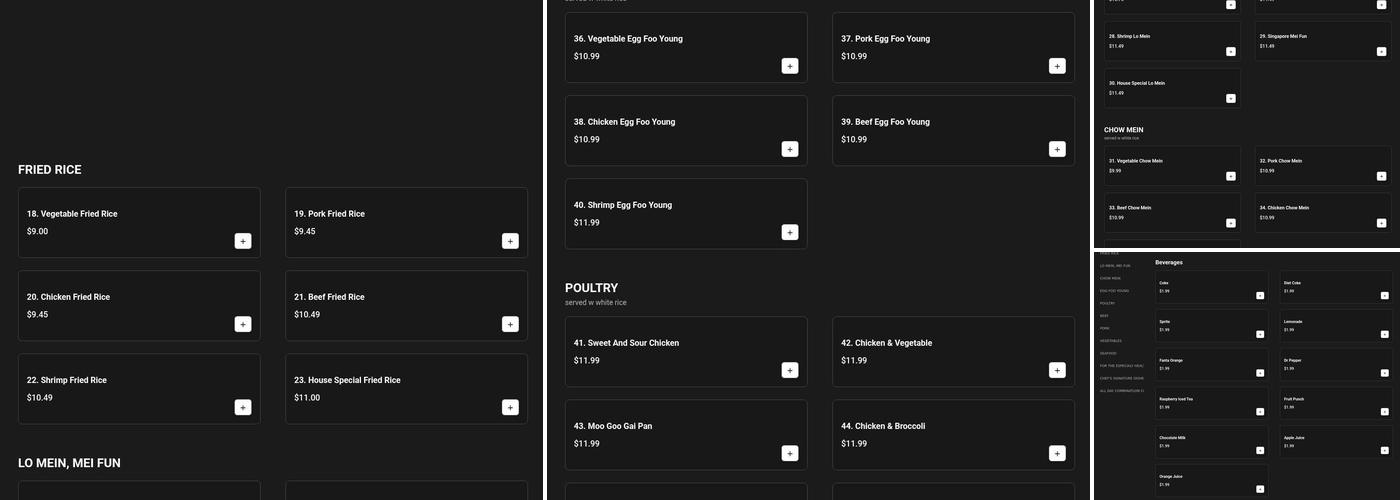Add Moo Goo Gai Pan to order
1400x500 pixels.
pos(790,453)
